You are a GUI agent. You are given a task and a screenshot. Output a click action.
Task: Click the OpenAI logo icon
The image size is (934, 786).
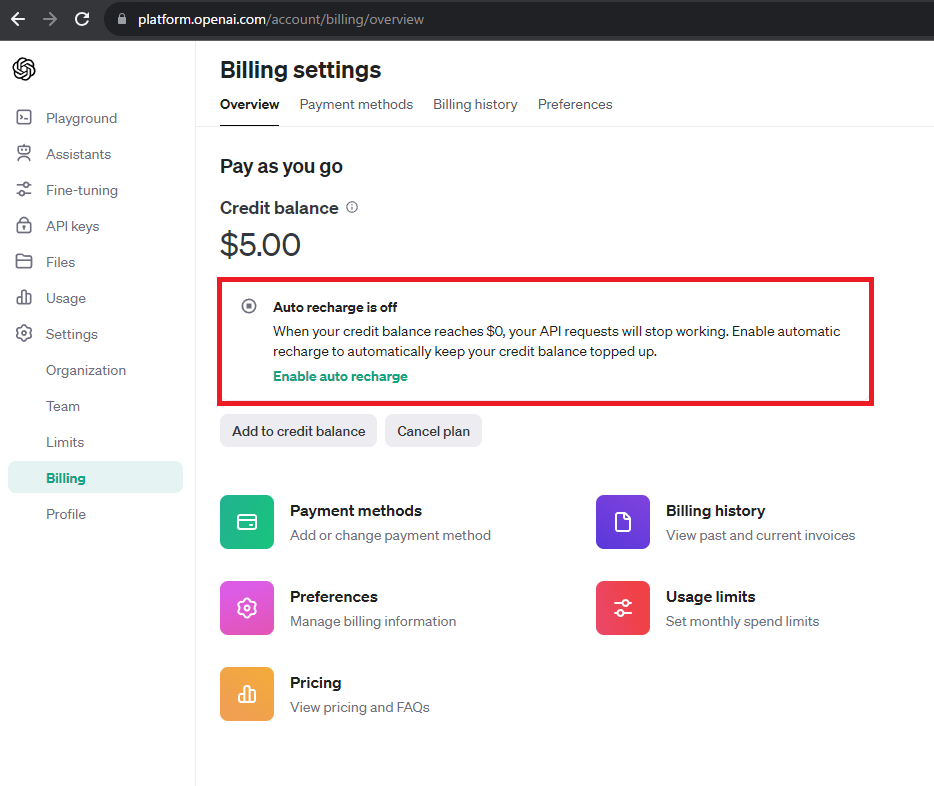pyautogui.click(x=24, y=69)
